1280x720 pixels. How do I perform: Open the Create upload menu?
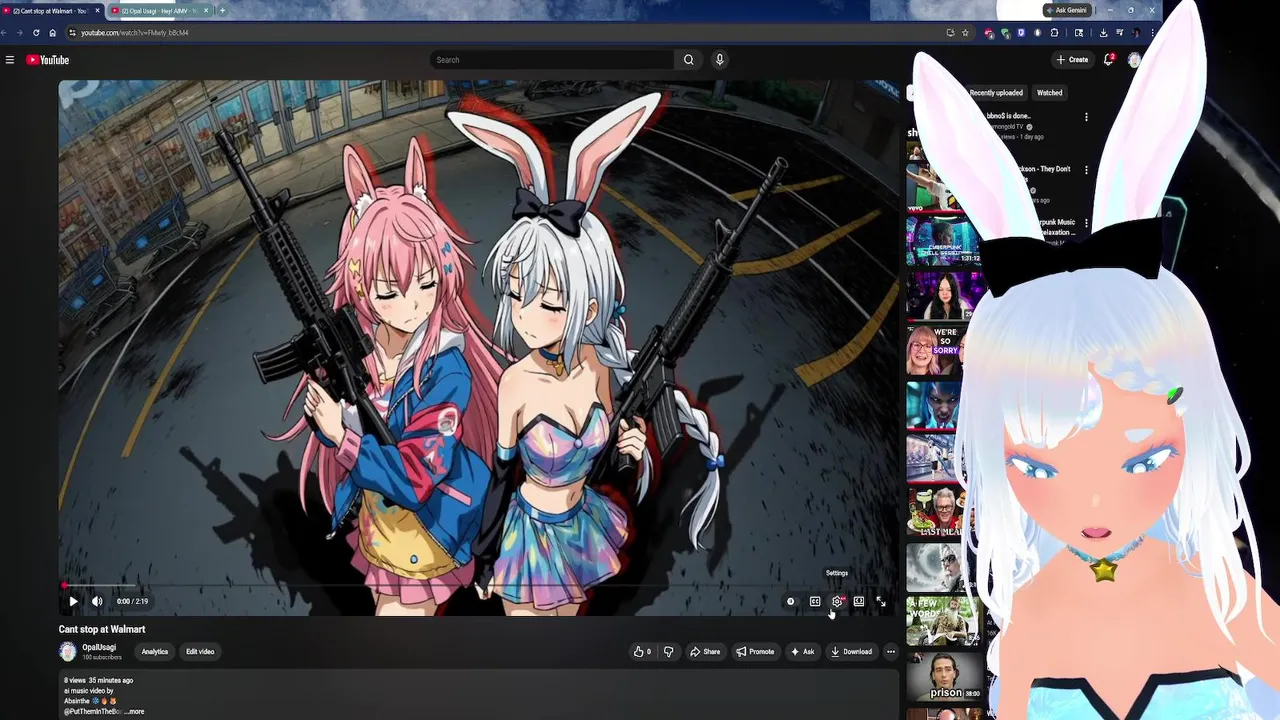point(1072,60)
